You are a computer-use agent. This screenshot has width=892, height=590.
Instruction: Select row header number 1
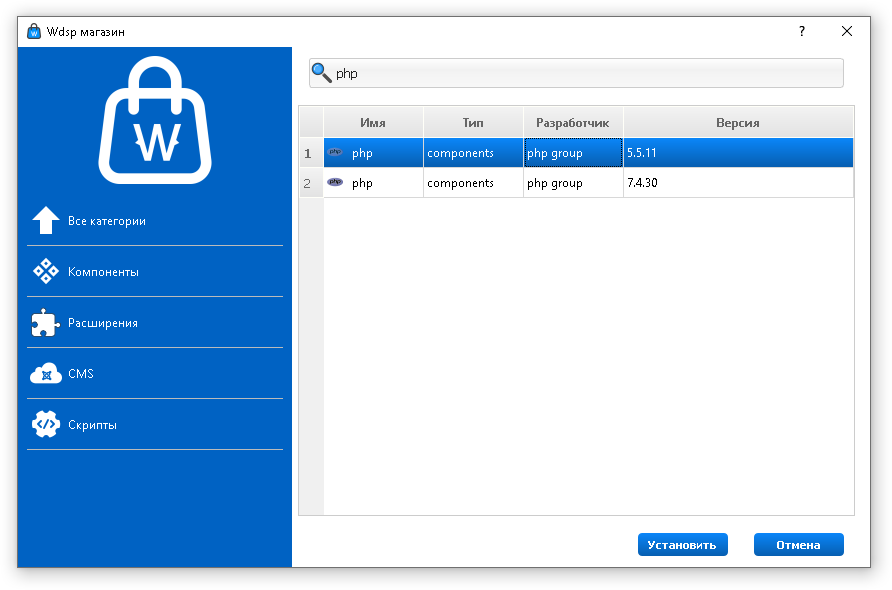[311, 153]
